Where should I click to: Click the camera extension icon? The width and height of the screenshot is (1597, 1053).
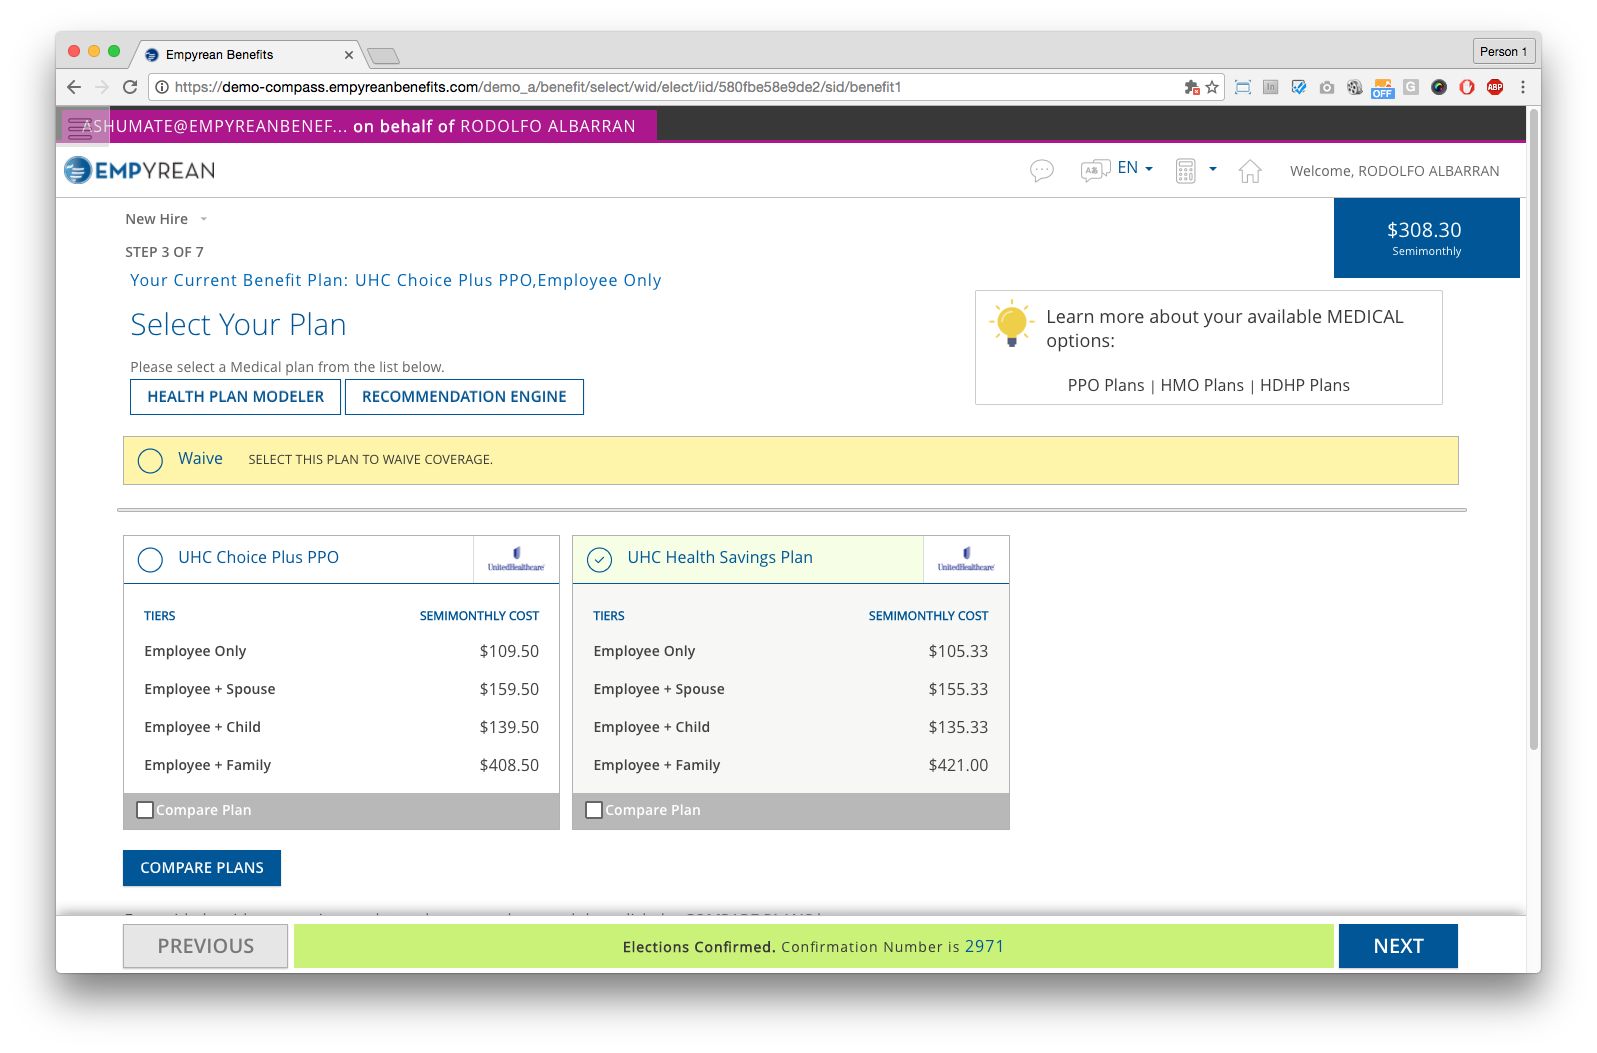1326,87
